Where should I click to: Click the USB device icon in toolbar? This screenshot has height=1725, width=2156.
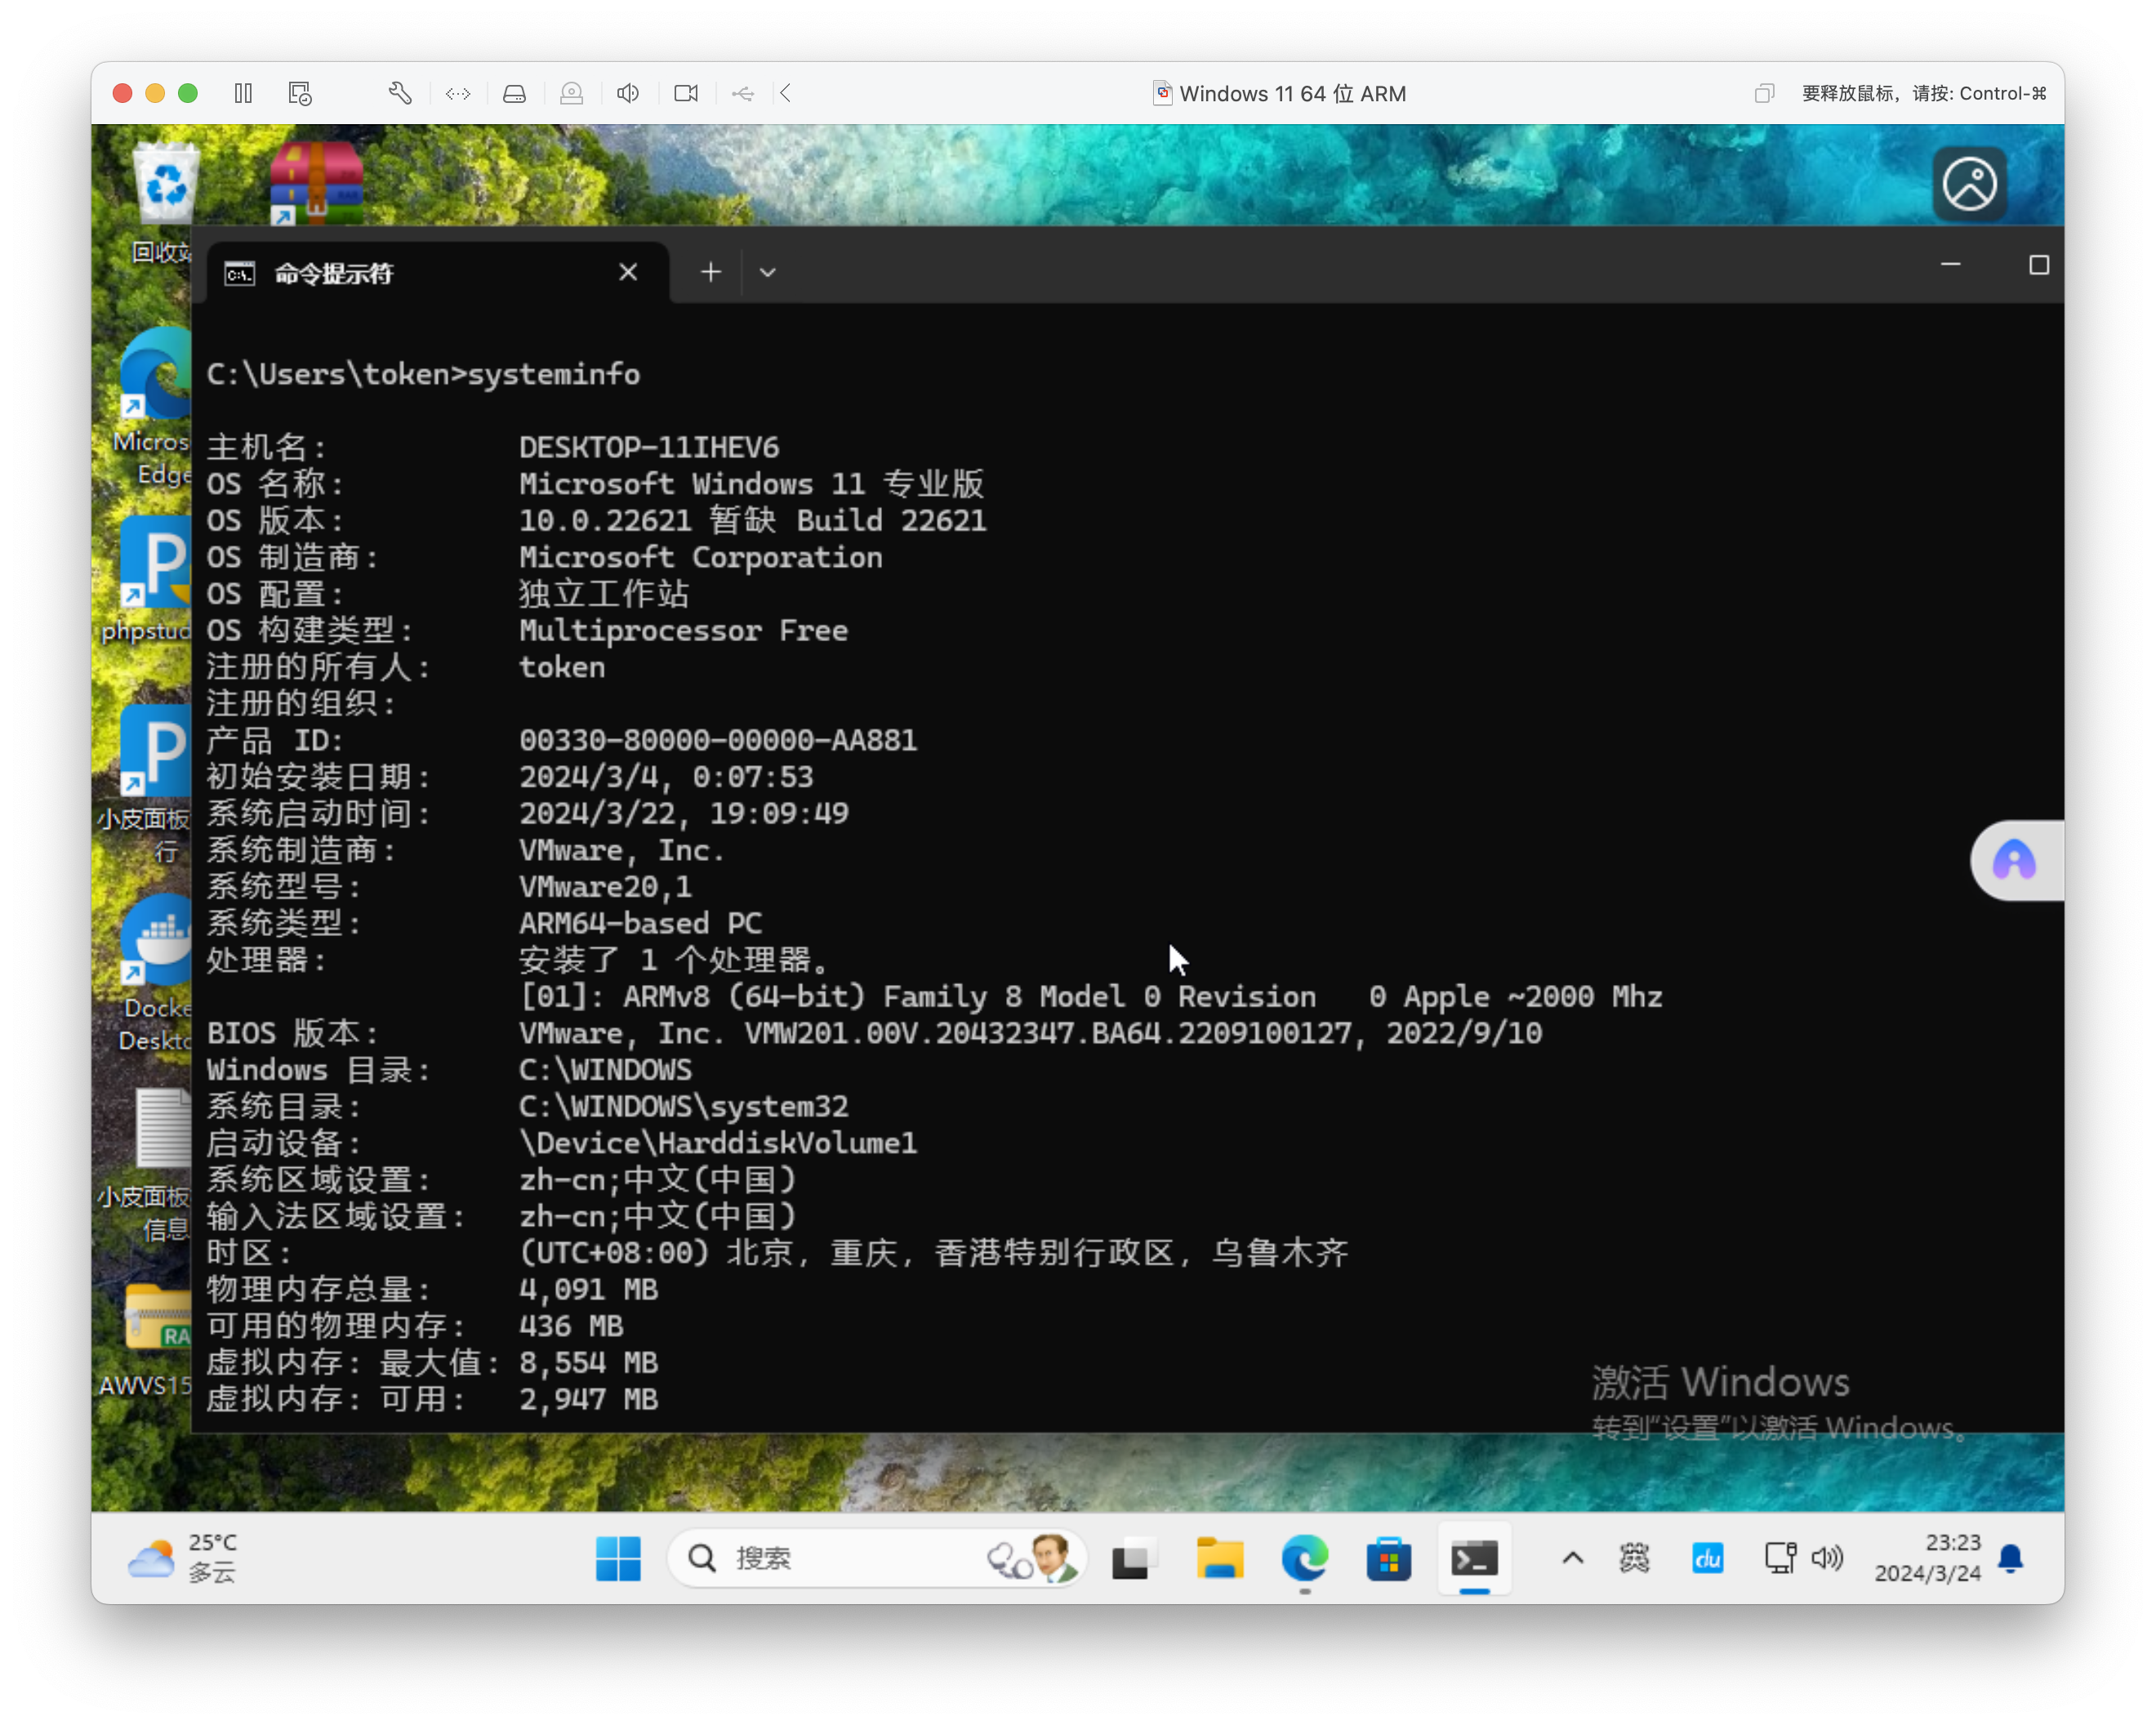tap(743, 93)
